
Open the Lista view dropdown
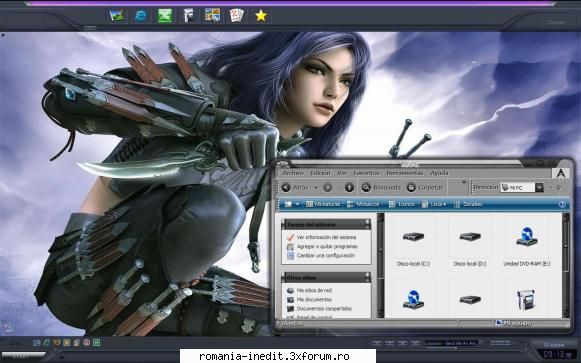click(x=434, y=204)
